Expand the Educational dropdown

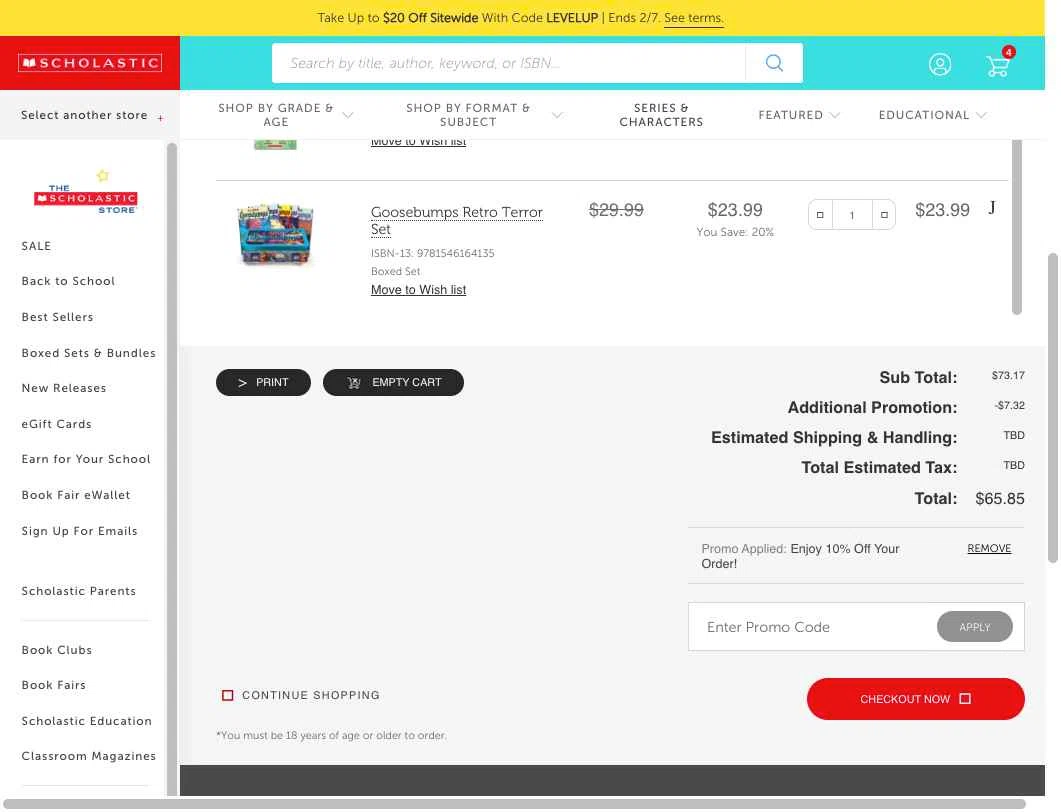(x=932, y=115)
